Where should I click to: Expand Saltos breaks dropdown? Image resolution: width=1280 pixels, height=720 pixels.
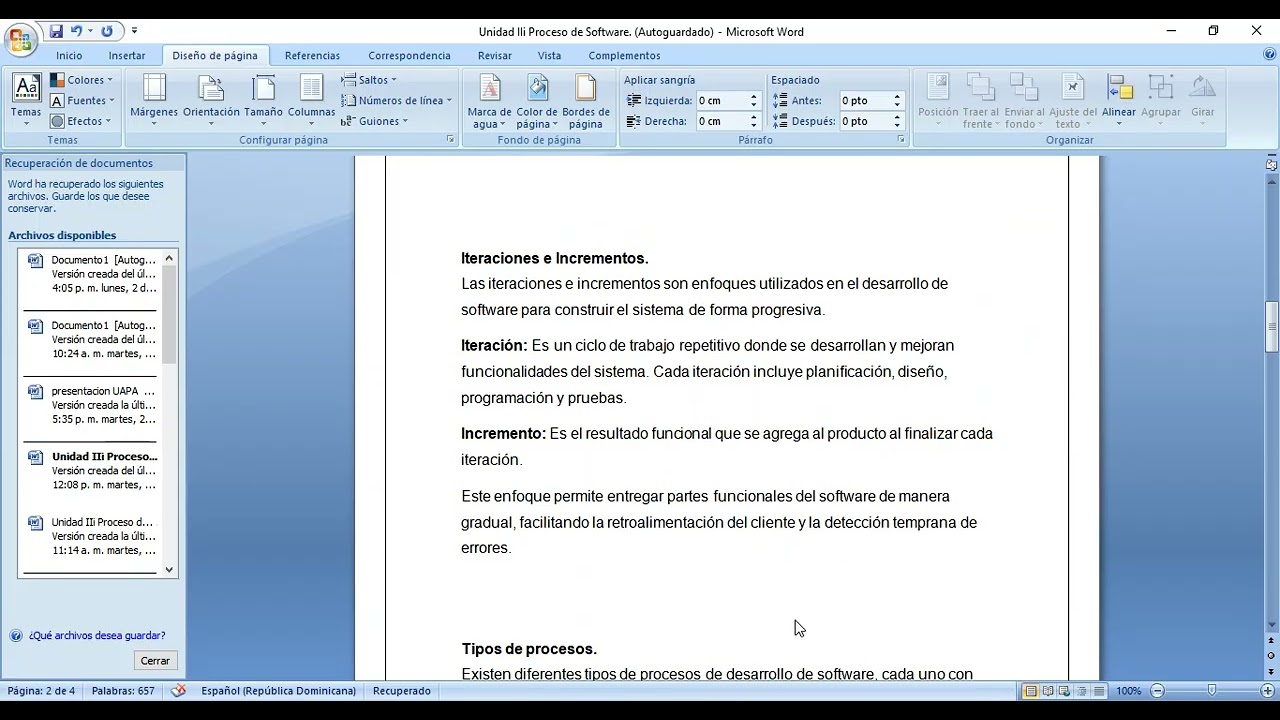[x=369, y=80]
